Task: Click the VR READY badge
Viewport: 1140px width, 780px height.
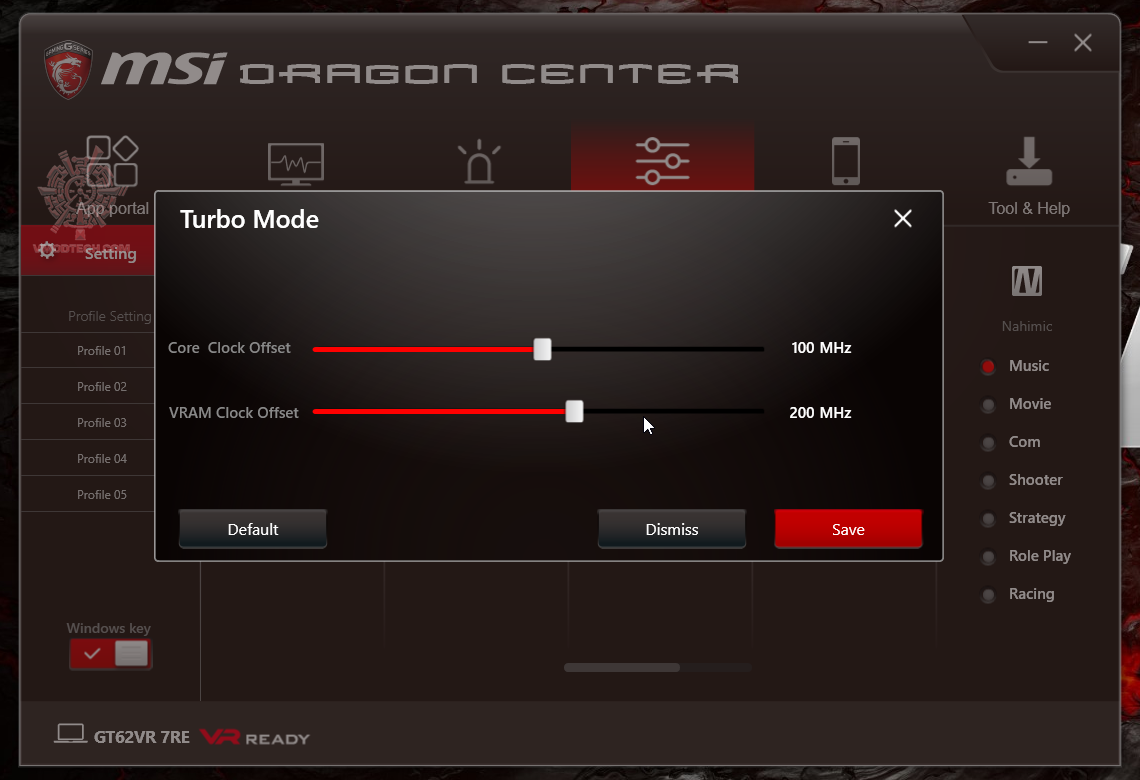Action: coord(254,738)
